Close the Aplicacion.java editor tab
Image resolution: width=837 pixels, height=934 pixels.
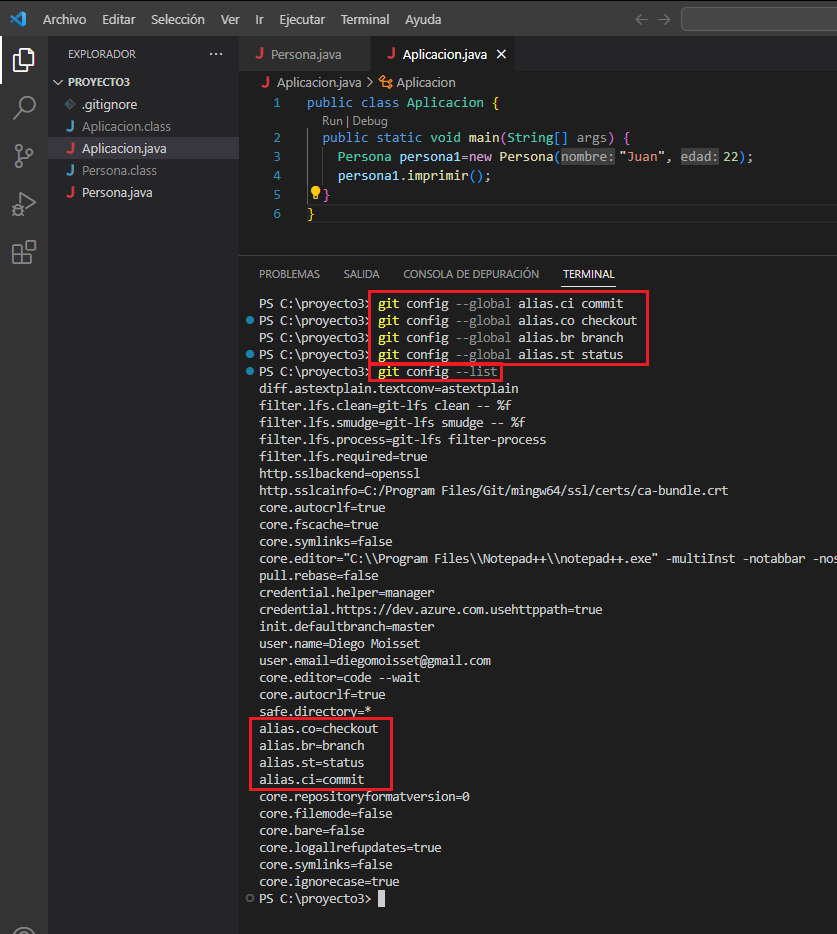502,54
